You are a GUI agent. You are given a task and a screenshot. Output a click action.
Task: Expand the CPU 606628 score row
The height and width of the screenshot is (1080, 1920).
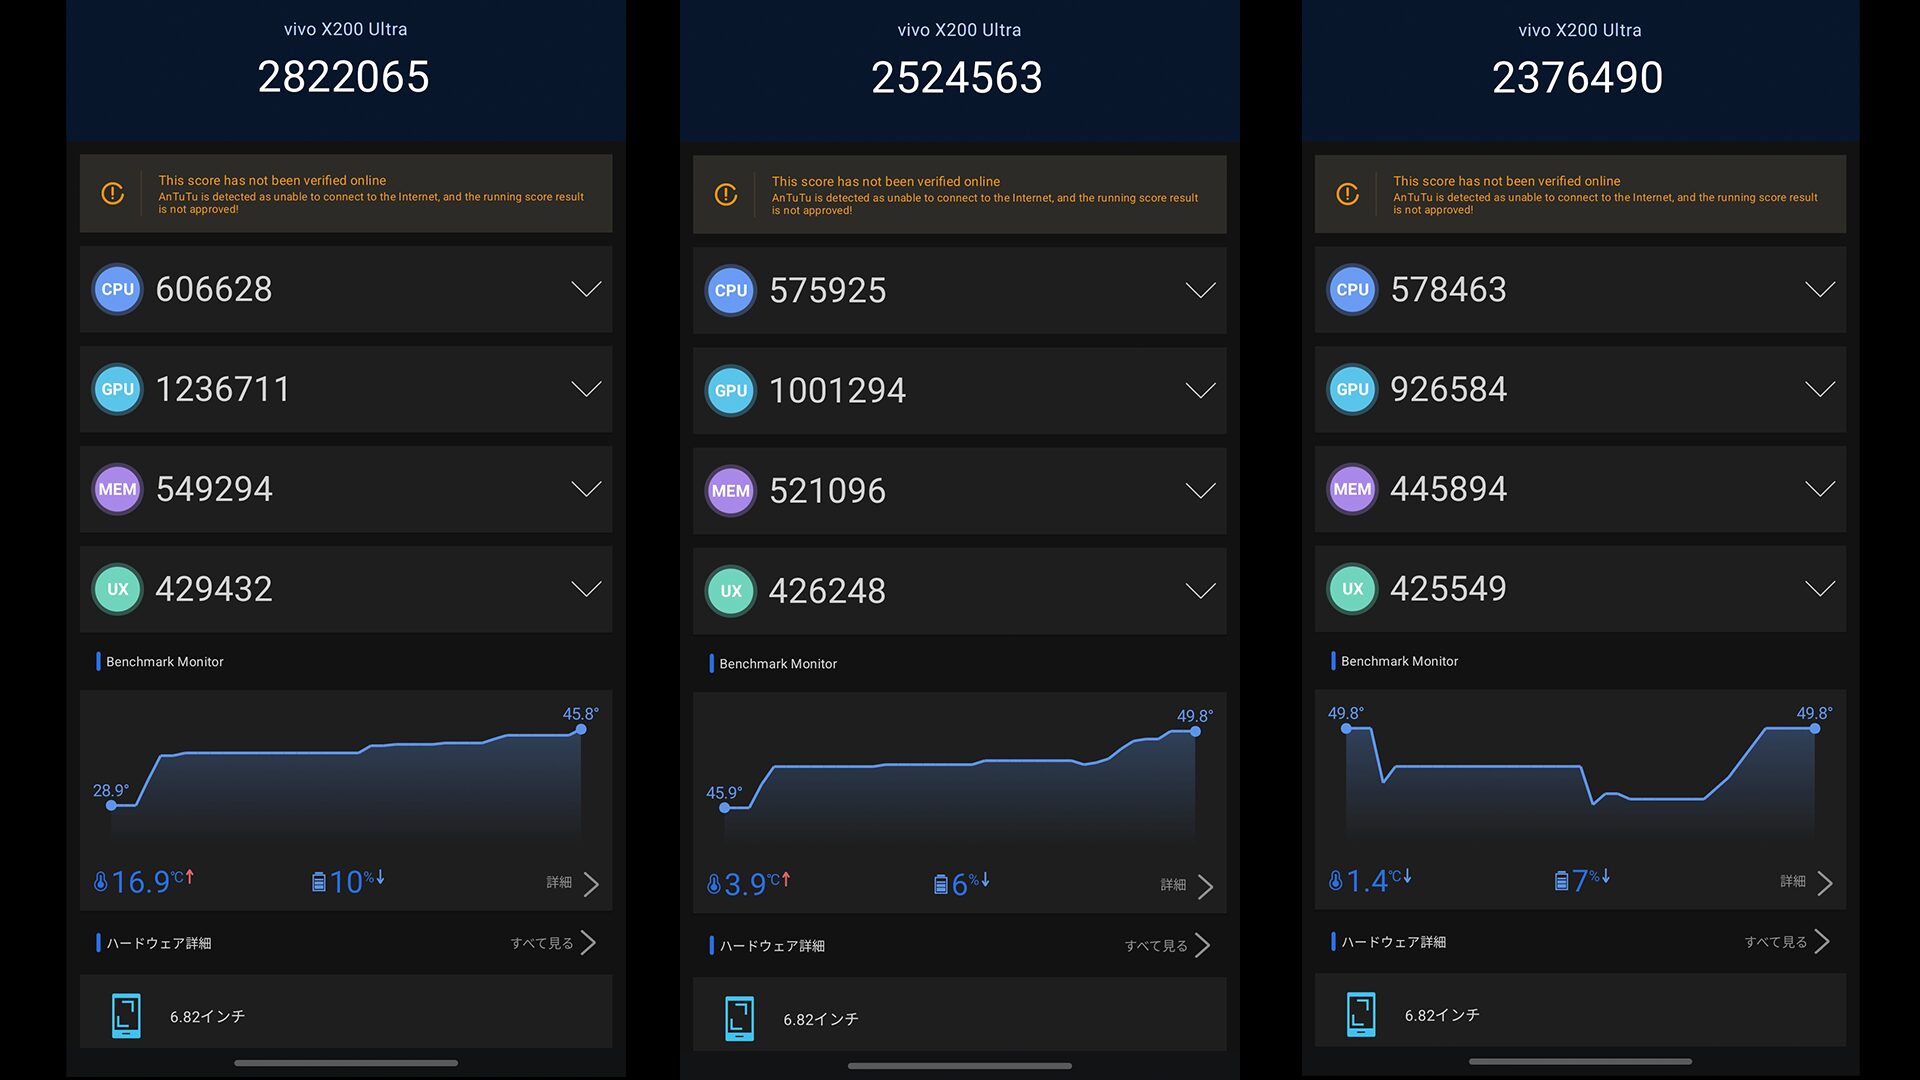click(x=346, y=289)
